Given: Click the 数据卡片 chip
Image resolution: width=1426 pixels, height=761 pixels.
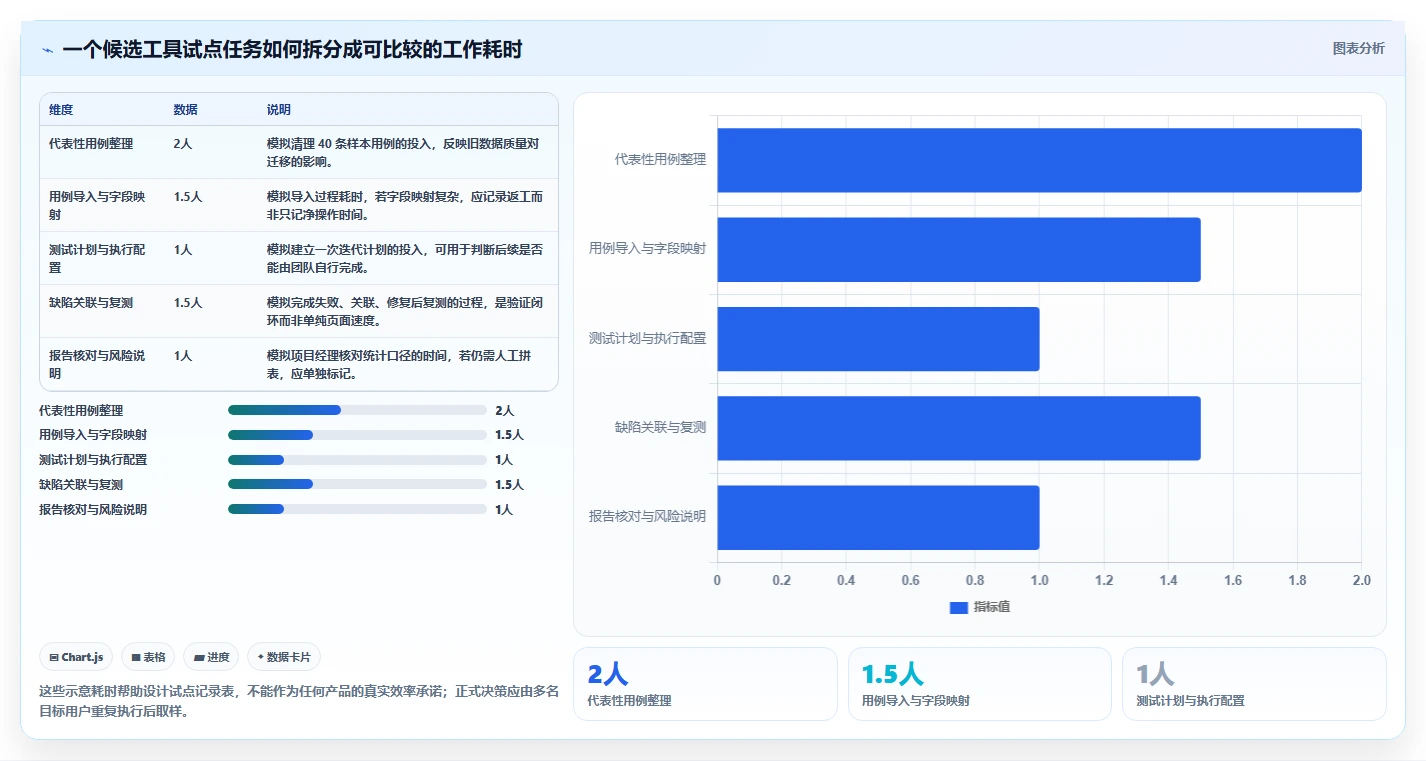Looking at the screenshot, I should (284, 657).
